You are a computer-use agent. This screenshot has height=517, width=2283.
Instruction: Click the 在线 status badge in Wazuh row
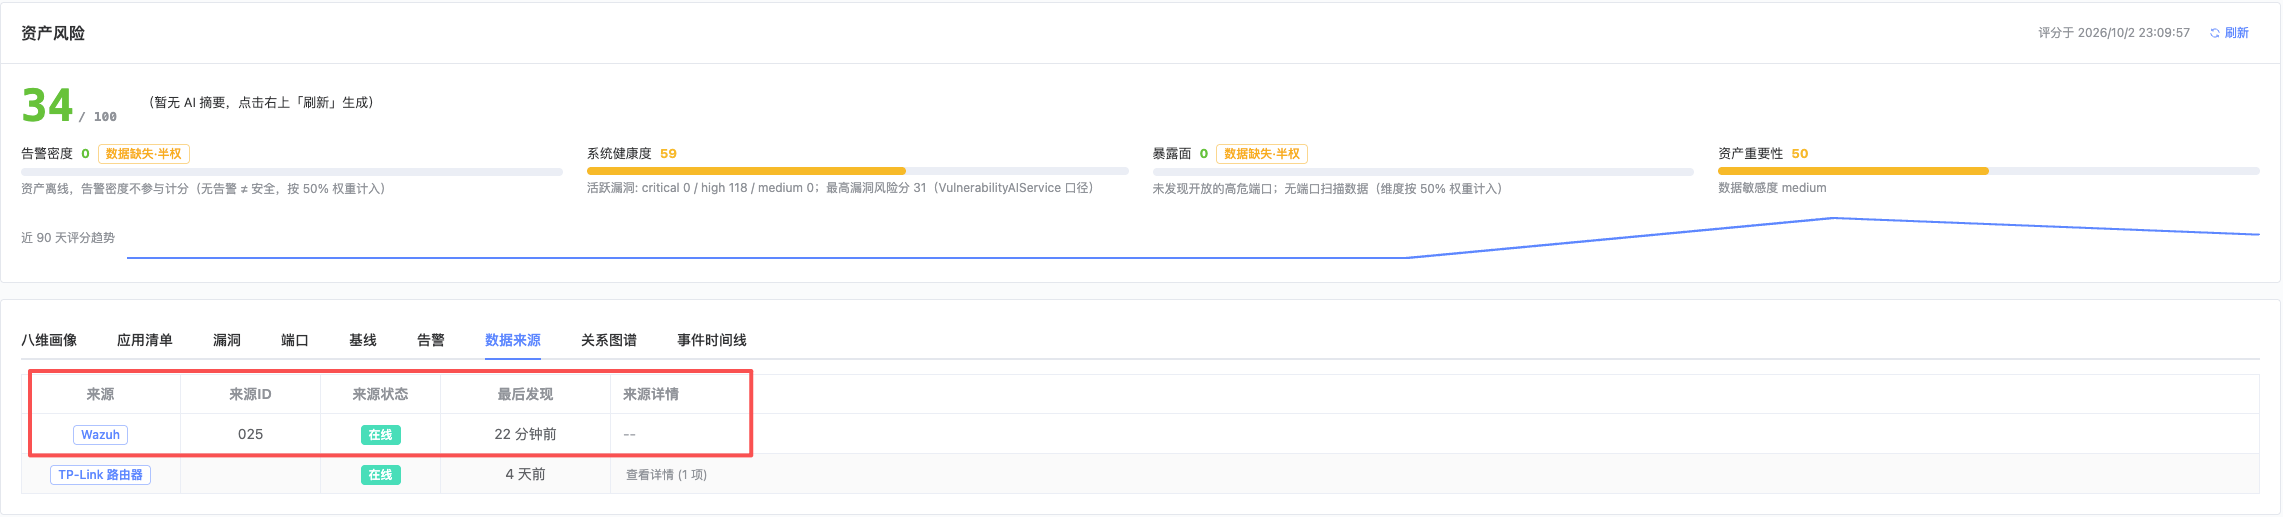380,435
